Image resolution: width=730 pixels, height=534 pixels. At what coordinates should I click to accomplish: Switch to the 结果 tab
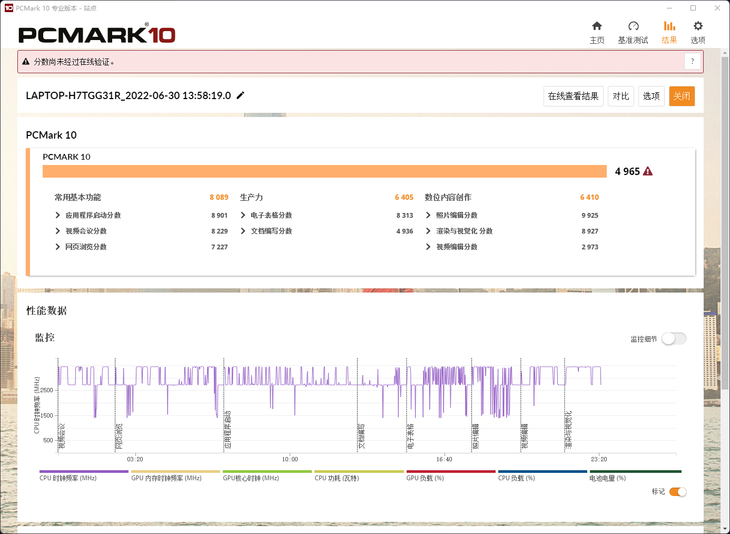point(669,32)
